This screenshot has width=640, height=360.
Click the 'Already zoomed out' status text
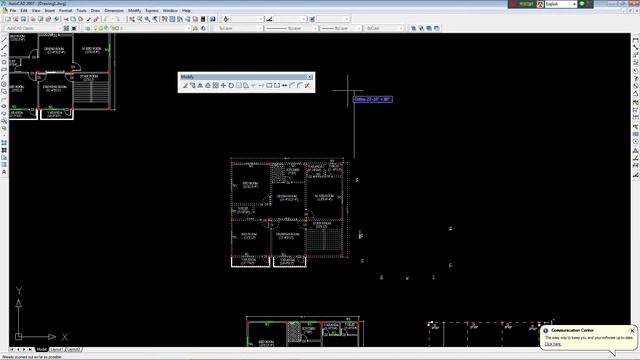pos(32,357)
